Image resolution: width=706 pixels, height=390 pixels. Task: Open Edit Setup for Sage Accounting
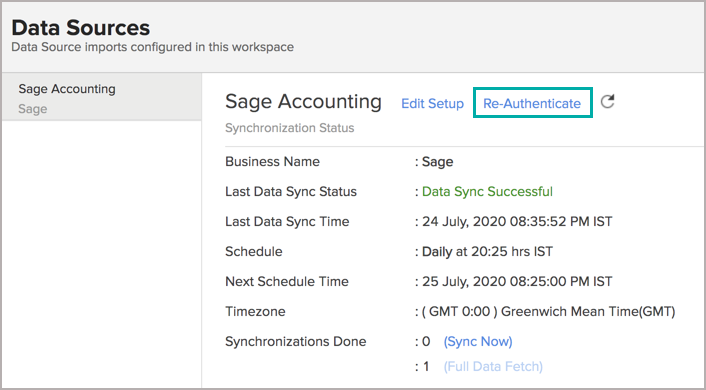coord(432,104)
